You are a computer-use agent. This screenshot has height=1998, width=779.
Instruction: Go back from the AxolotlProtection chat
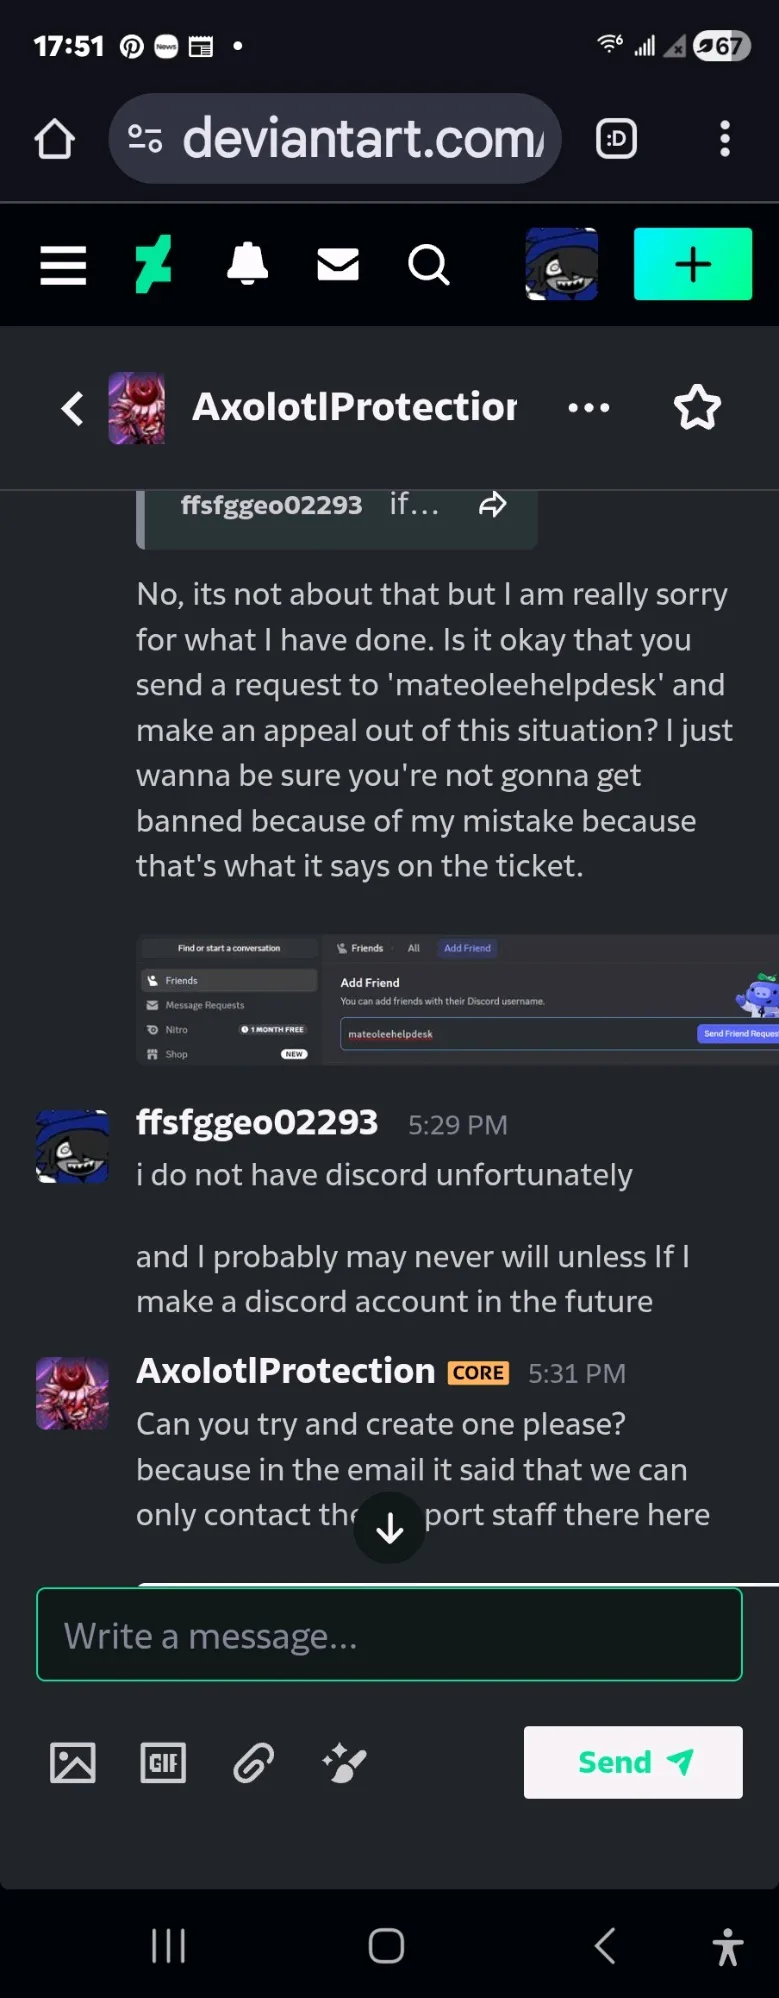click(x=72, y=408)
